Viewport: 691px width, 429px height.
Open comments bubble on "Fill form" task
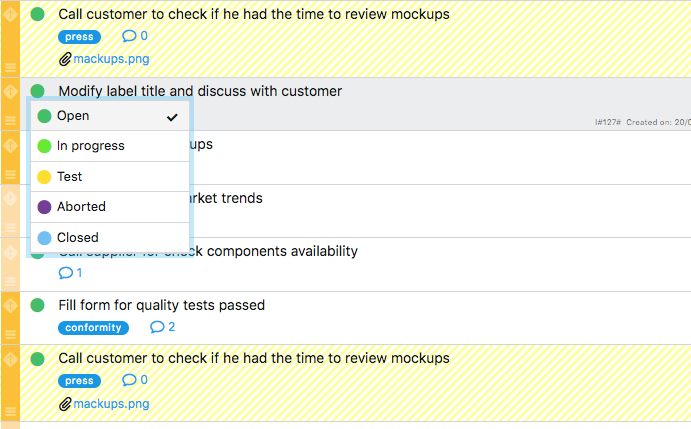point(162,327)
